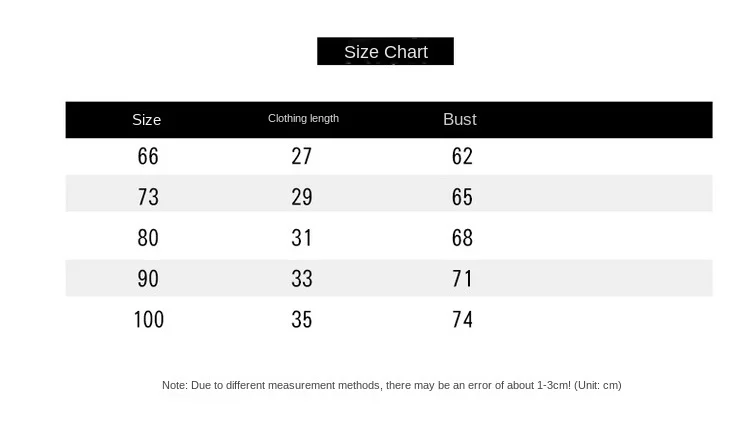The height and width of the screenshot is (441, 750).
Task: Select clothing length value 29
Action: point(301,197)
